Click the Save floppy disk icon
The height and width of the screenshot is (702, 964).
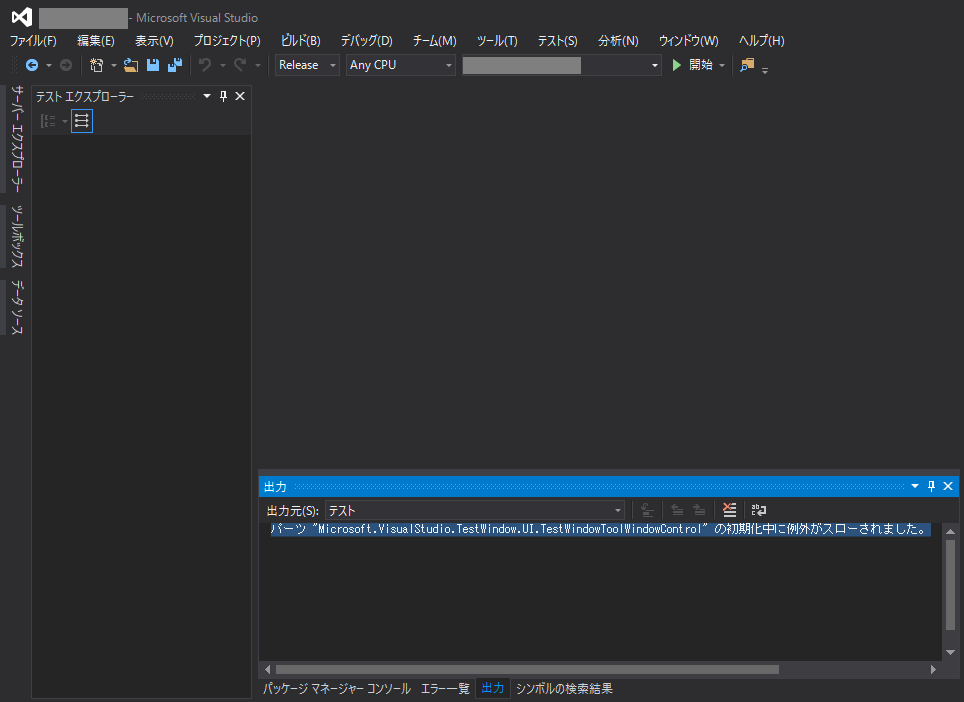(x=152, y=65)
